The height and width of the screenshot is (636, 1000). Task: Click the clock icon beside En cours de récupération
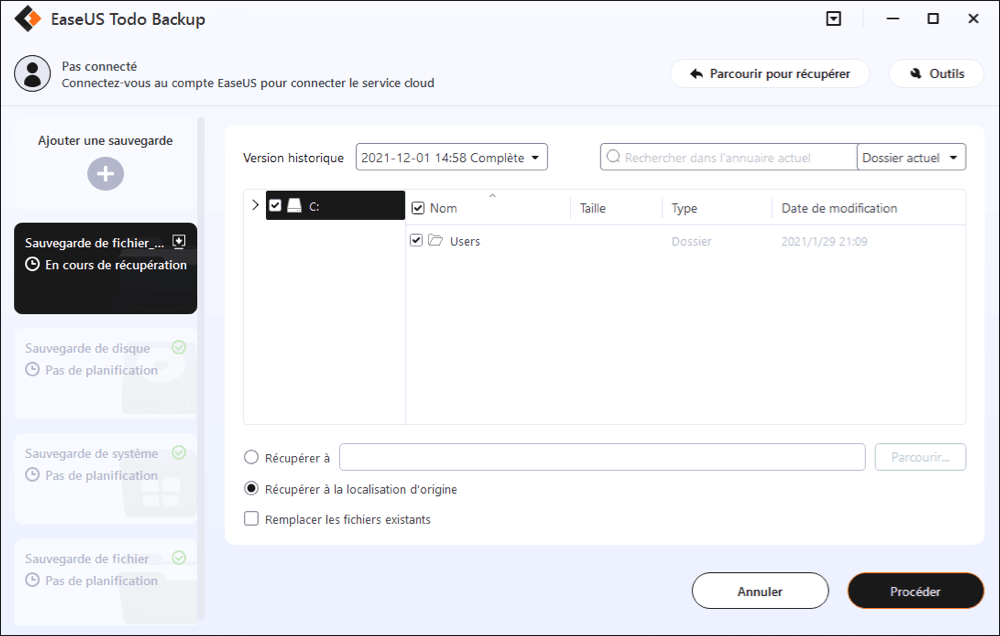click(x=33, y=264)
